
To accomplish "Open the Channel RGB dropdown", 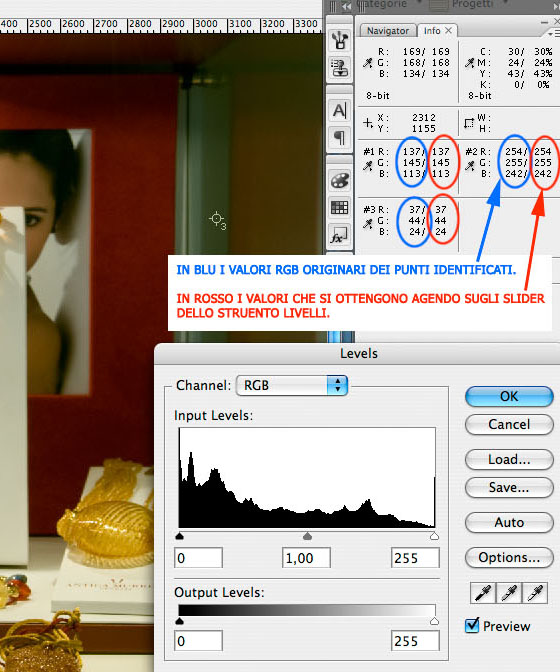I will pos(292,385).
